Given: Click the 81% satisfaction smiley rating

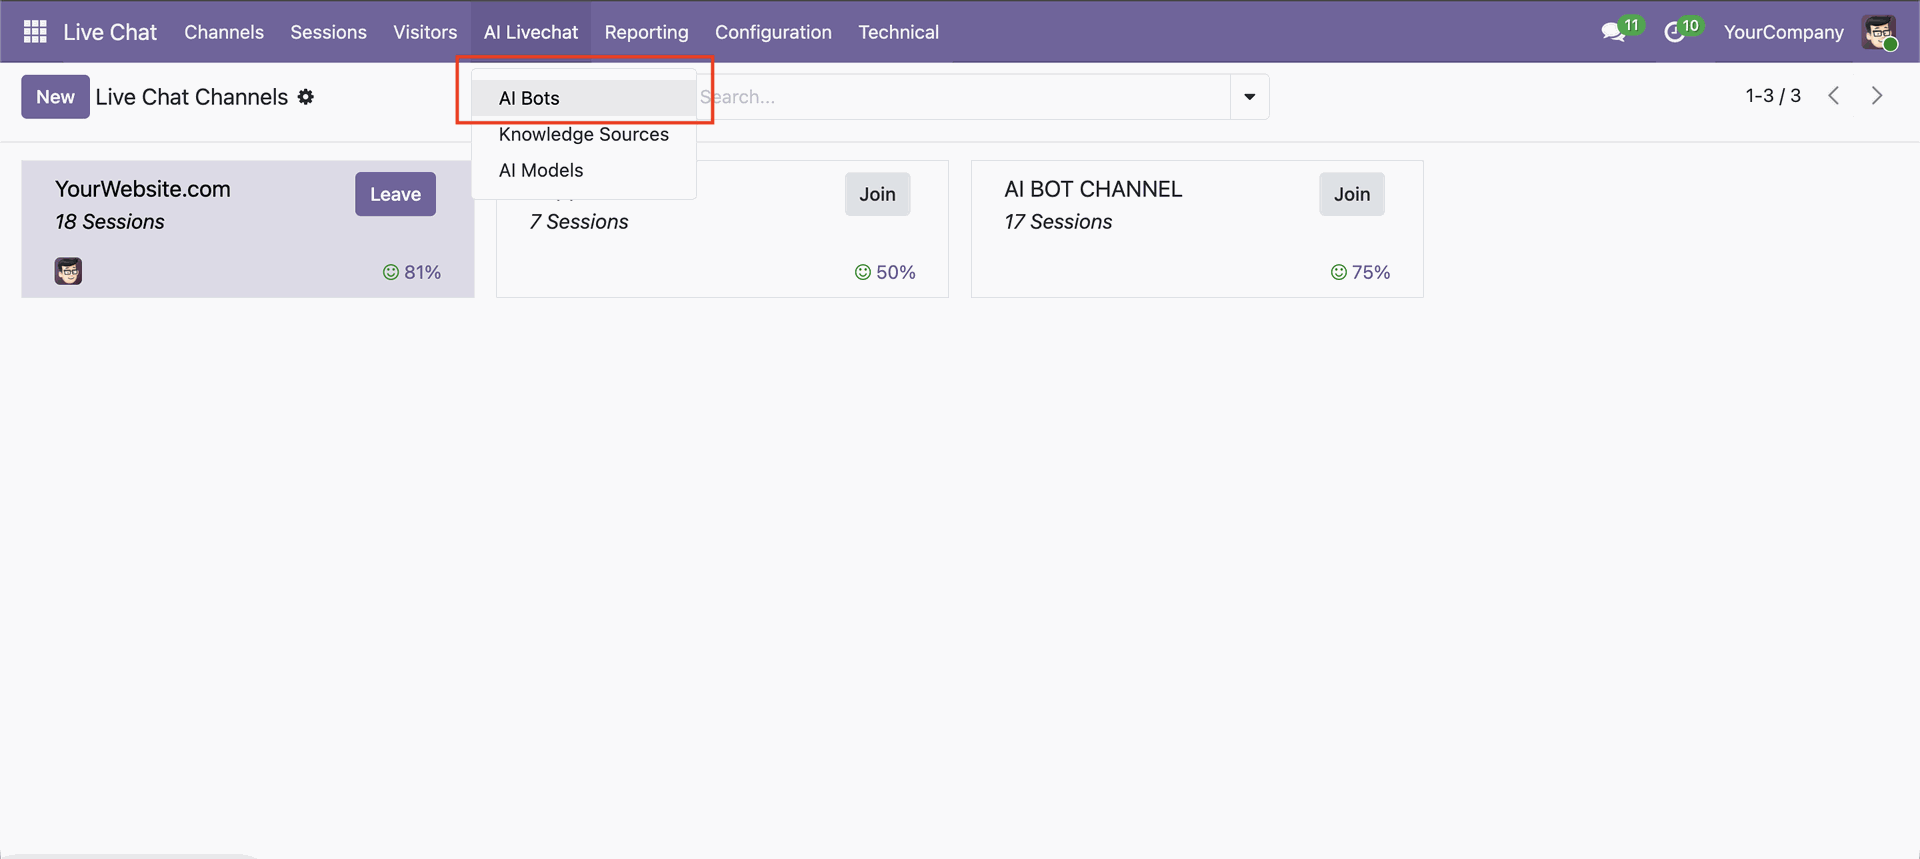Looking at the screenshot, I should click(x=412, y=272).
